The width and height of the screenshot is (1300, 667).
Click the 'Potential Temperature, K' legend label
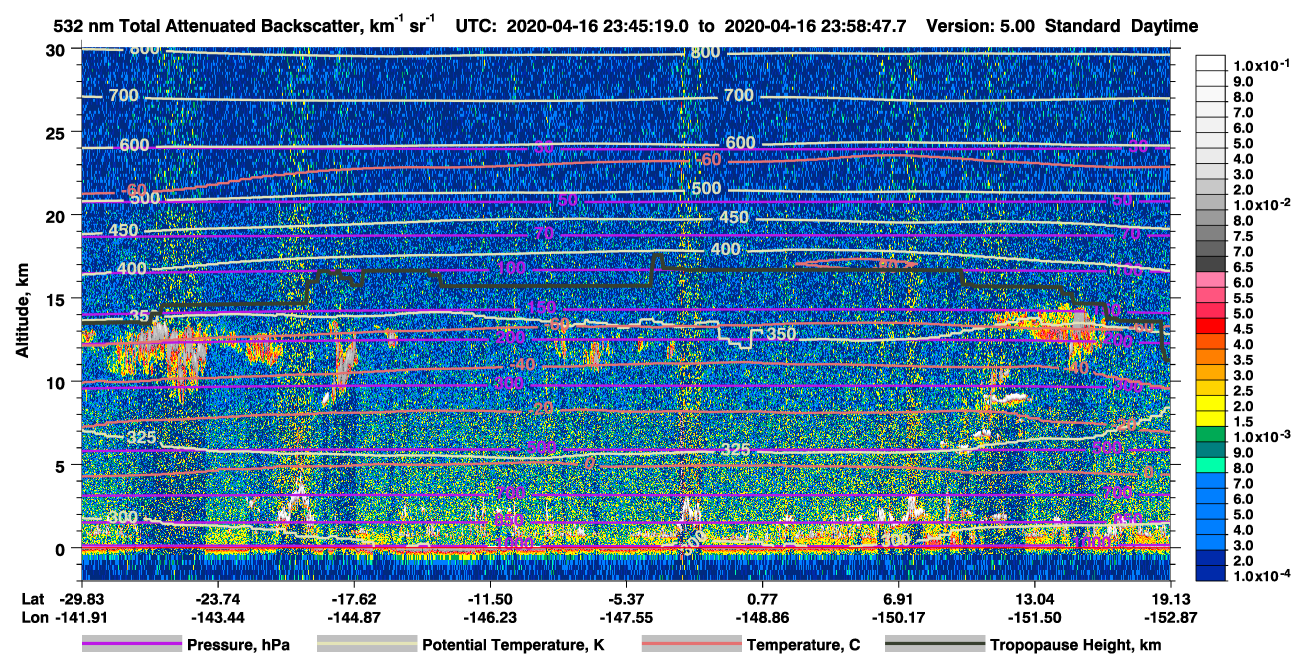(513, 646)
